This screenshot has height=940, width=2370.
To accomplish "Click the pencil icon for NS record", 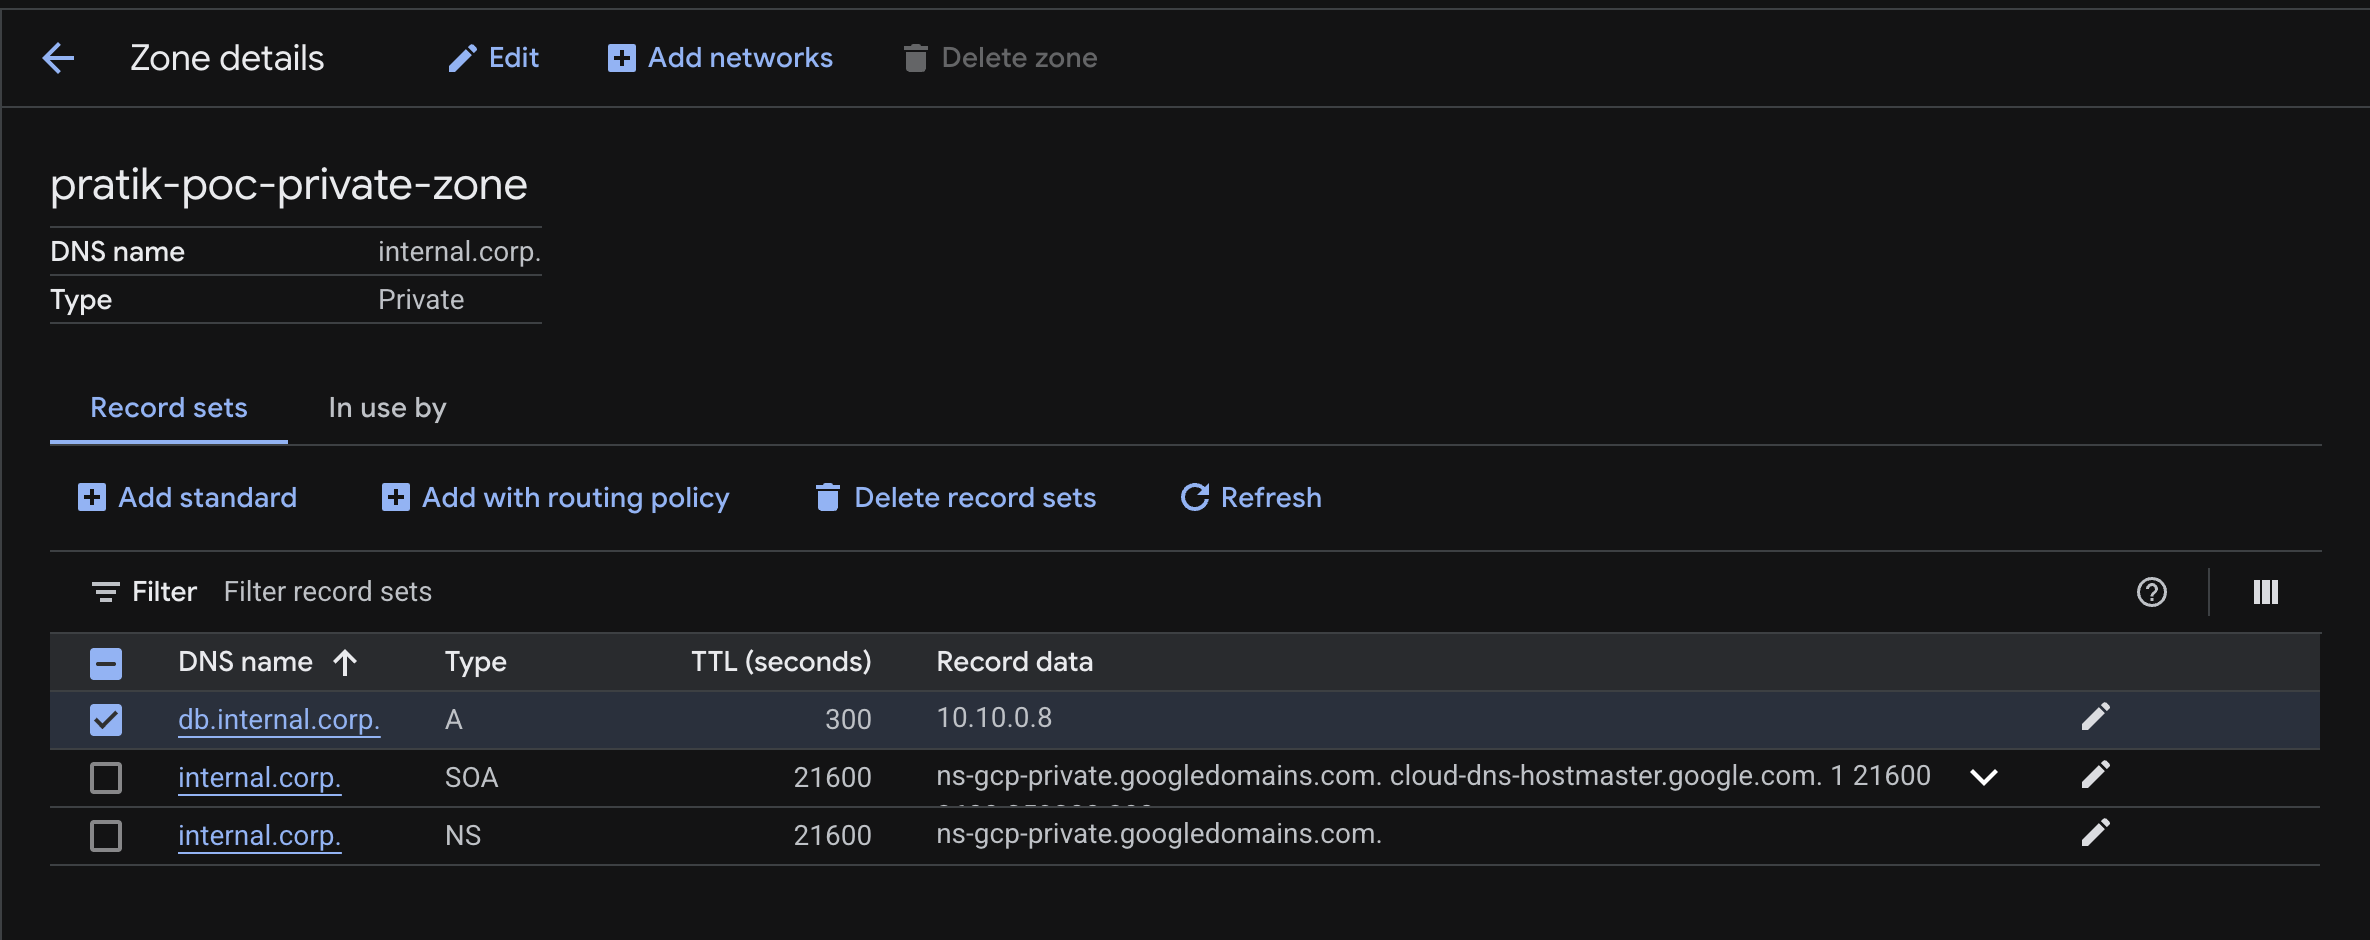I will tap(2095, 833).
